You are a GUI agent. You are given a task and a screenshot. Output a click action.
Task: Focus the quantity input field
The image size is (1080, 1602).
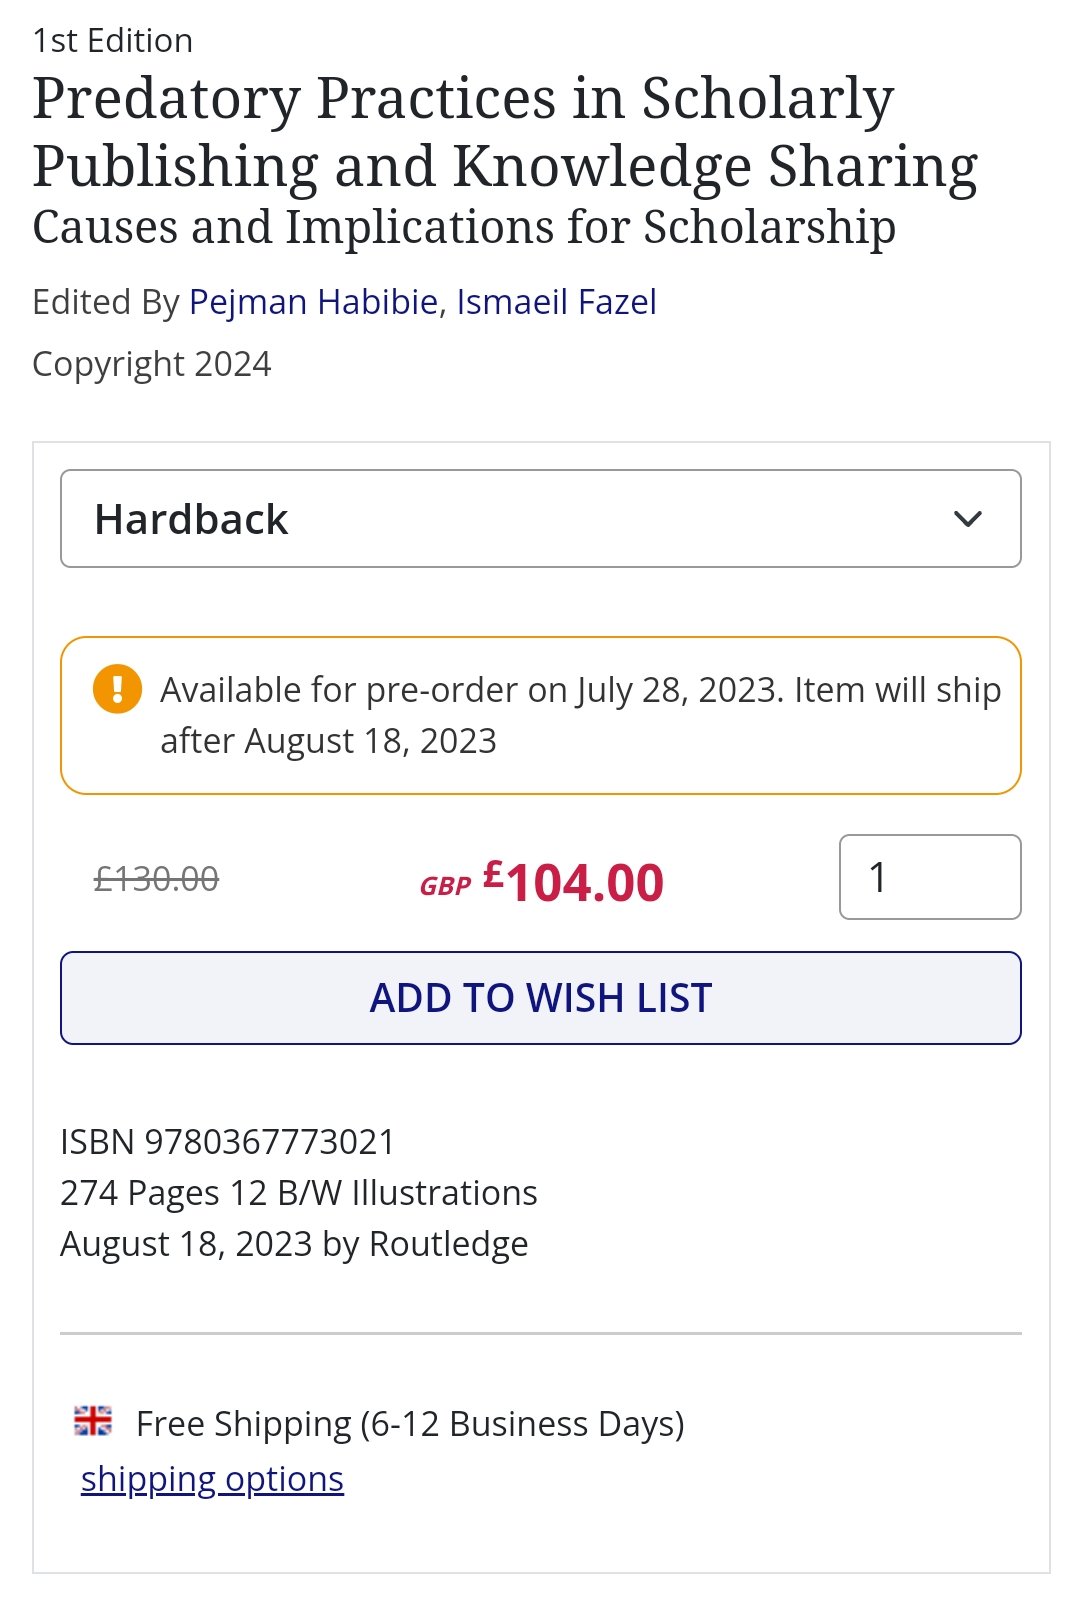coord(930,877)
